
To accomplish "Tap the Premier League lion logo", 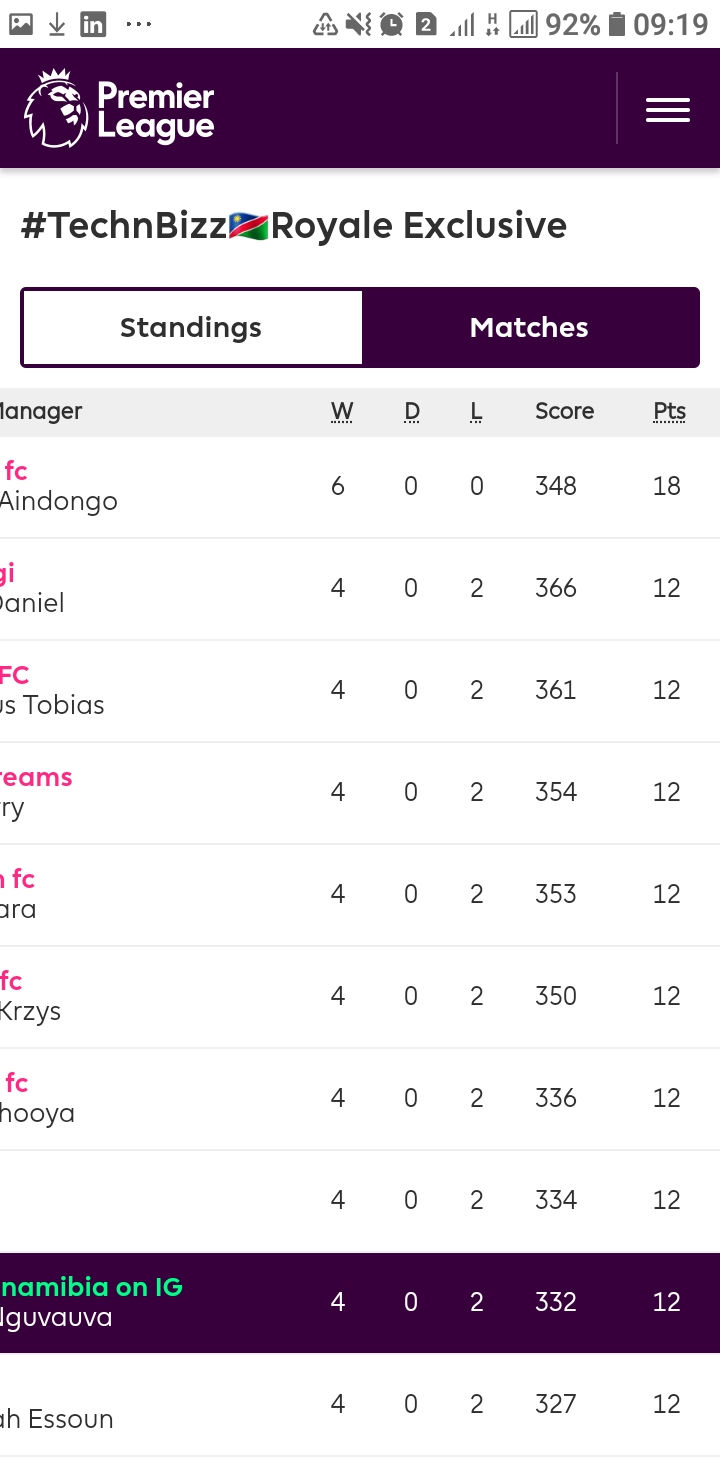I will (56, 108).
